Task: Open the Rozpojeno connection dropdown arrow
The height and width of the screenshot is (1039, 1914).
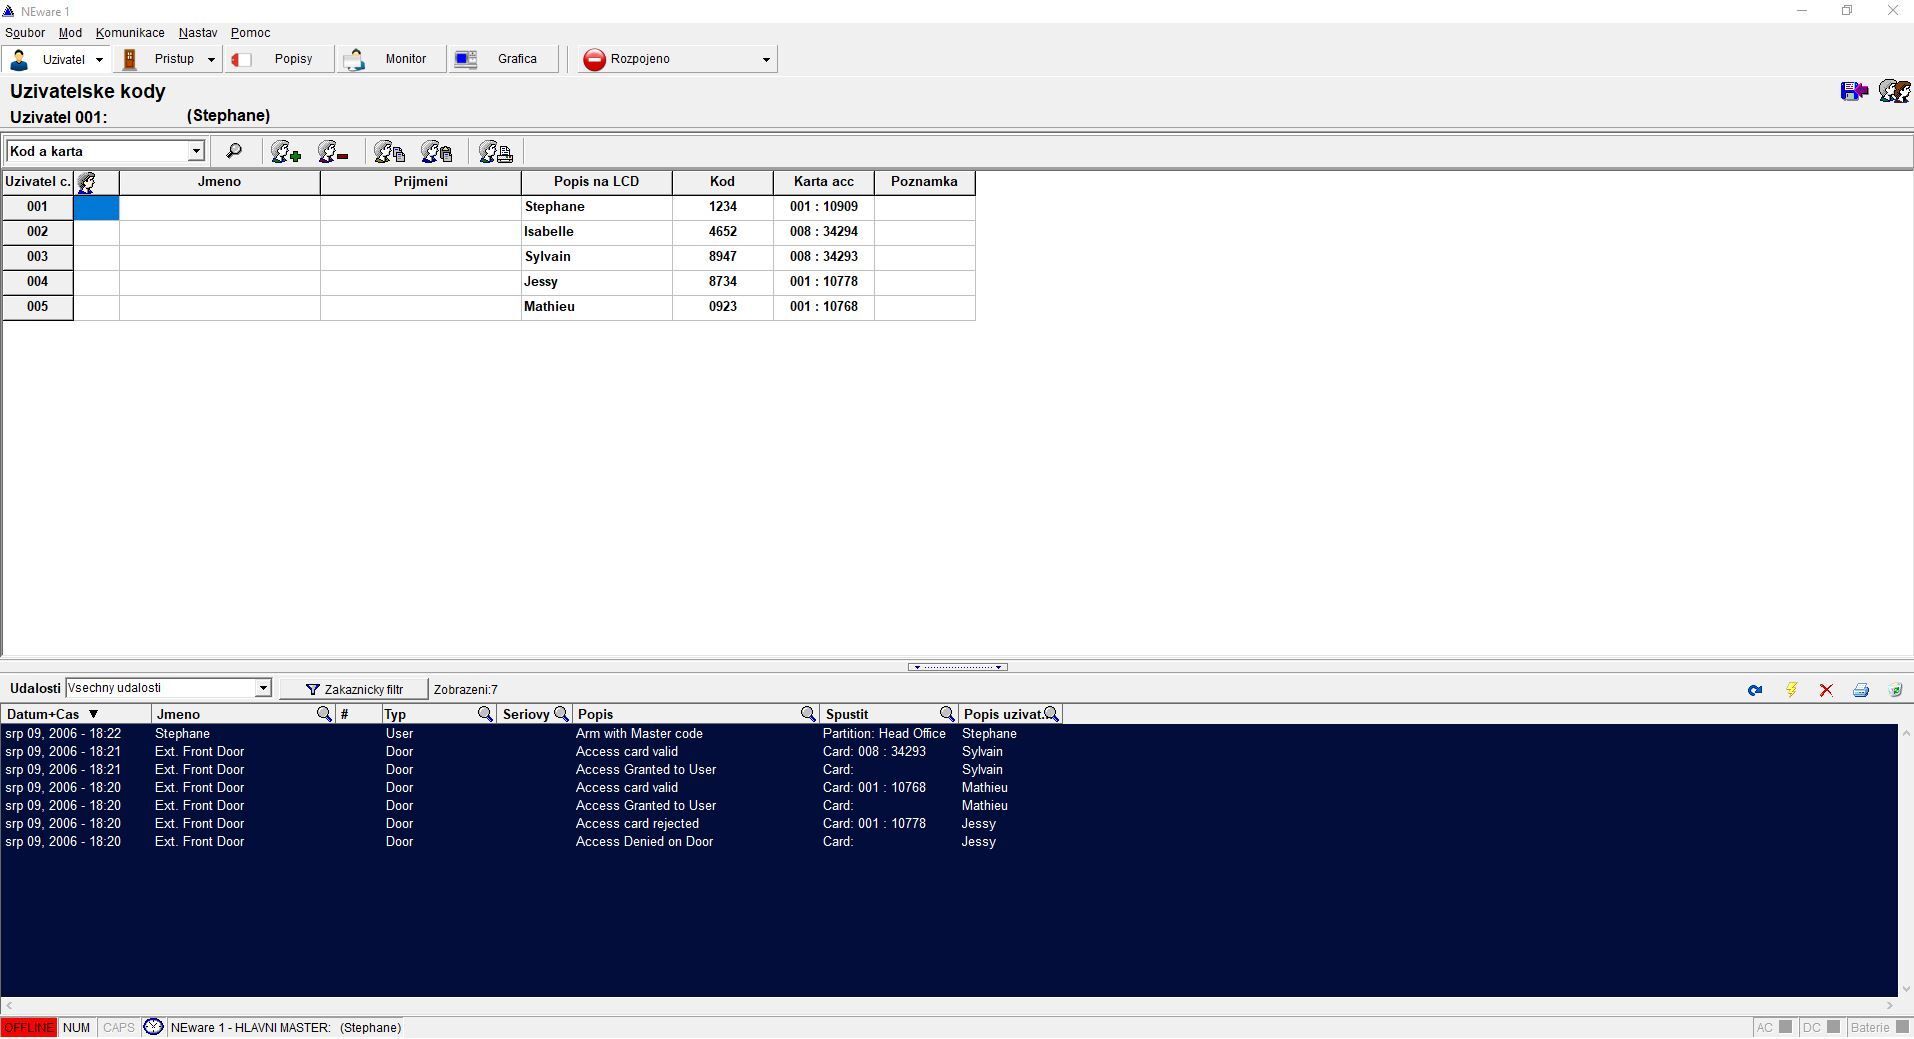Action: pyautogui.click(x=766, y=60)
